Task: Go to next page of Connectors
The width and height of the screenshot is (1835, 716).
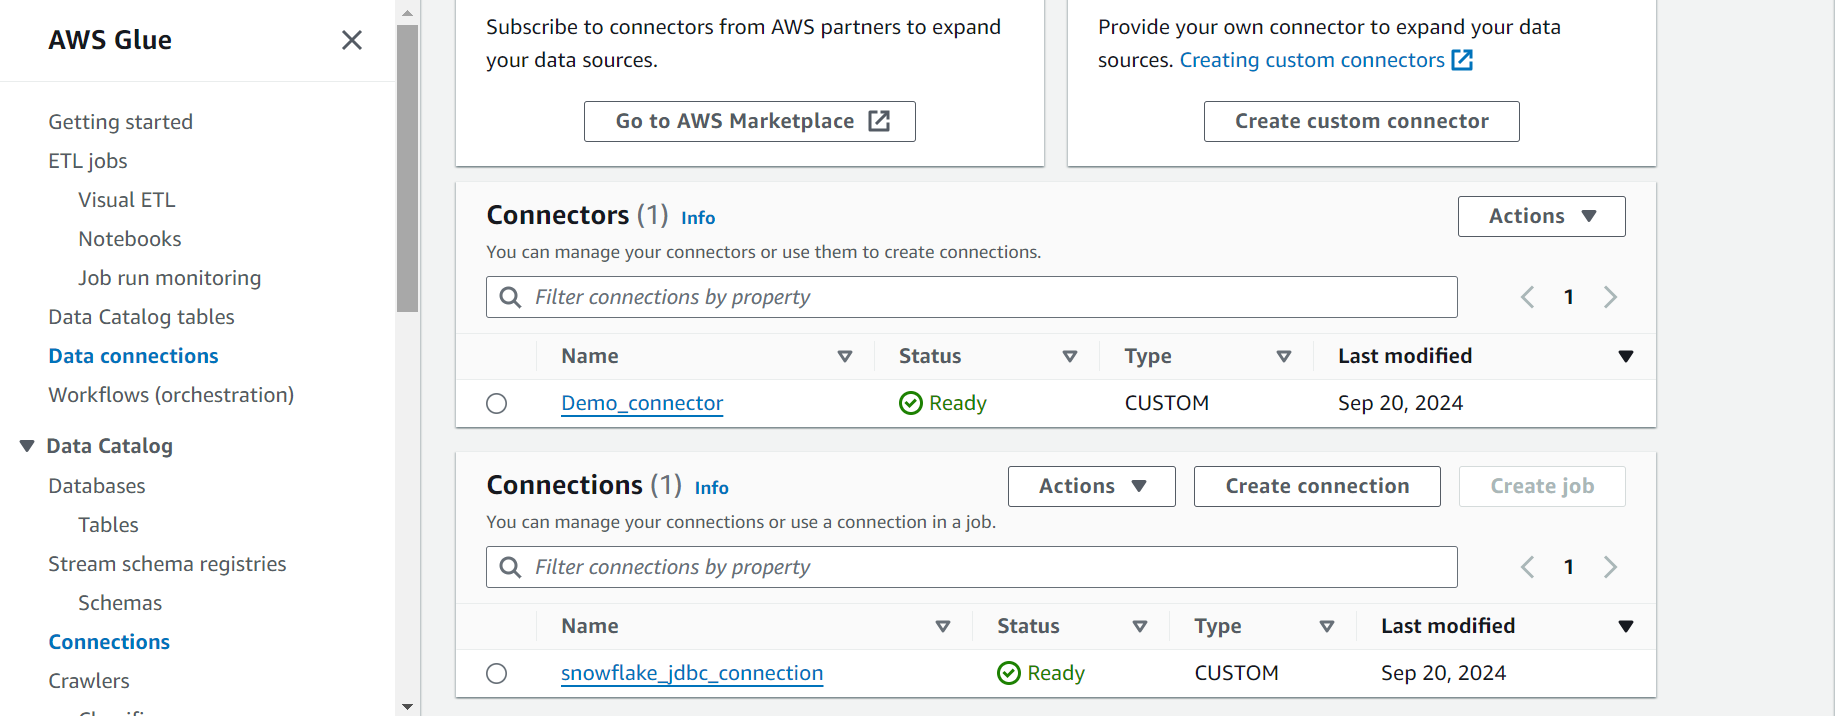Action: 1610,297
